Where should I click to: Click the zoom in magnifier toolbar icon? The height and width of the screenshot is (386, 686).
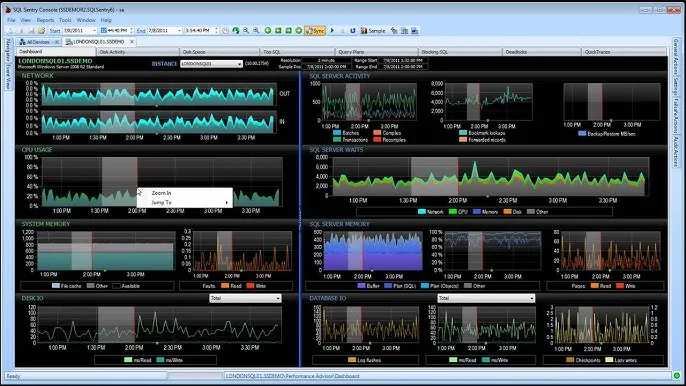[246, 31]
